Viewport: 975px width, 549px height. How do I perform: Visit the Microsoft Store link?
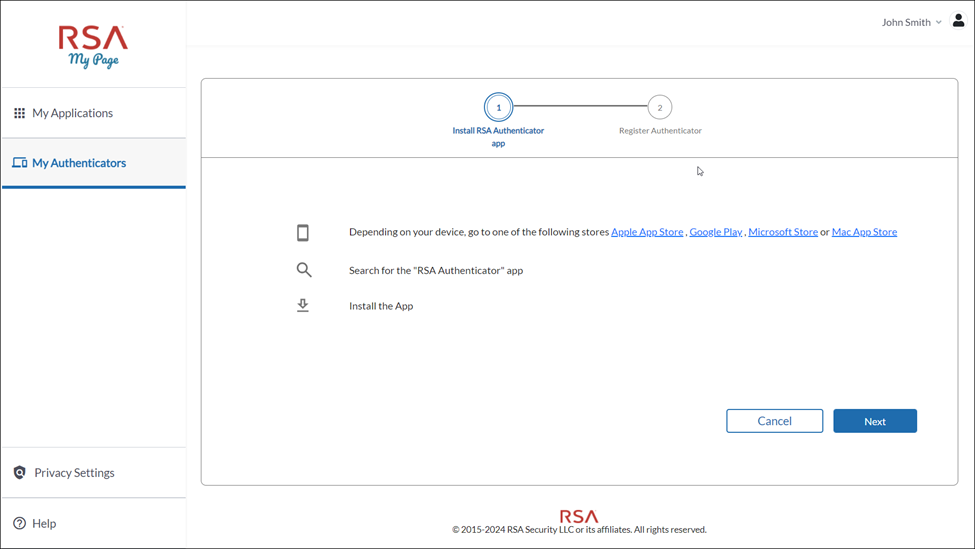(783, 232)
